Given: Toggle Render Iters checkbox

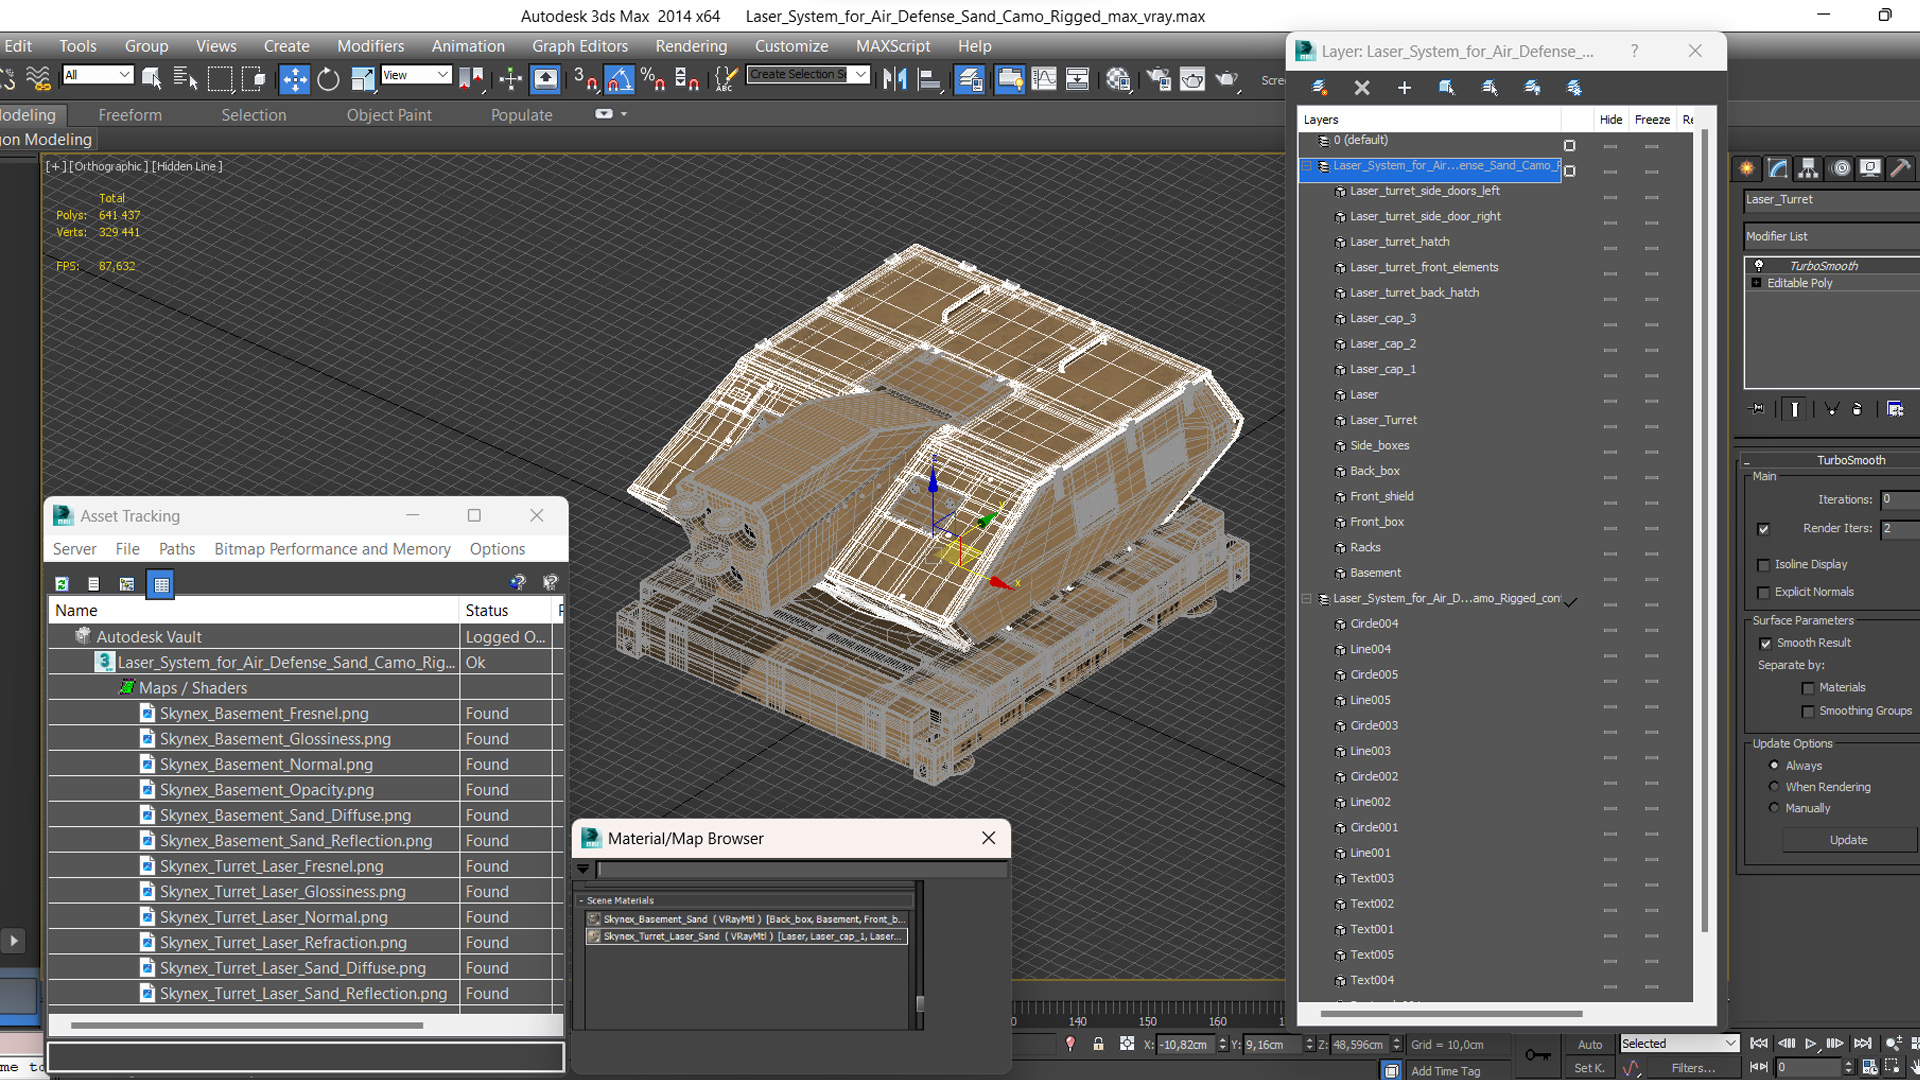Looking at the screenshot, I should (x=1764, y=529).
